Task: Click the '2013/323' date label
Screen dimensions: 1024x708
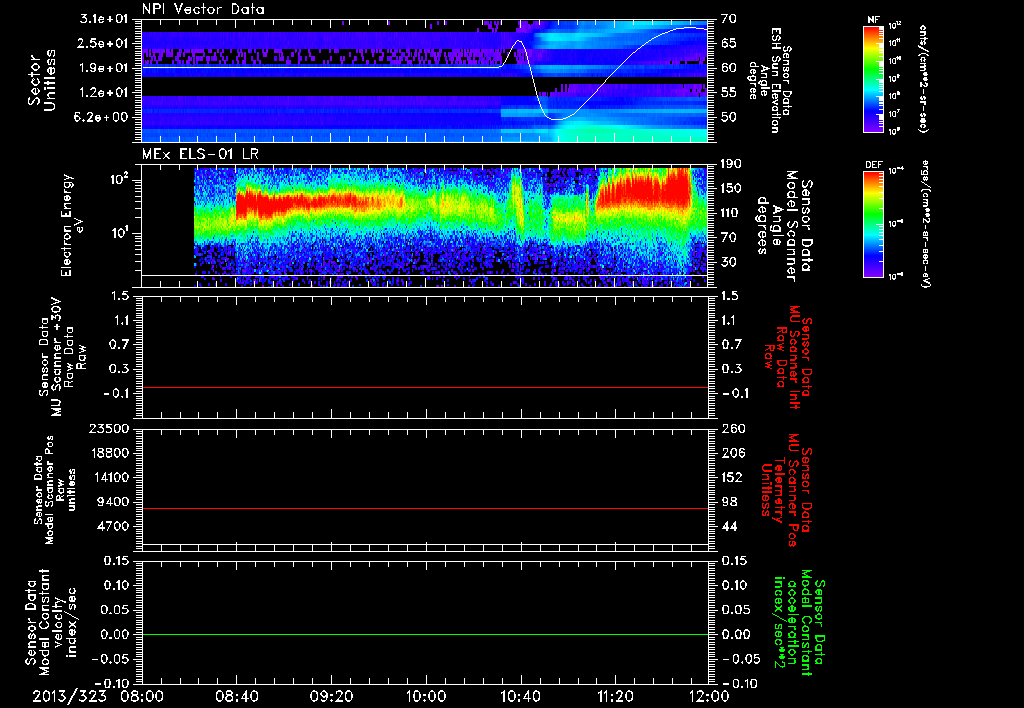Action: [69, 696]
